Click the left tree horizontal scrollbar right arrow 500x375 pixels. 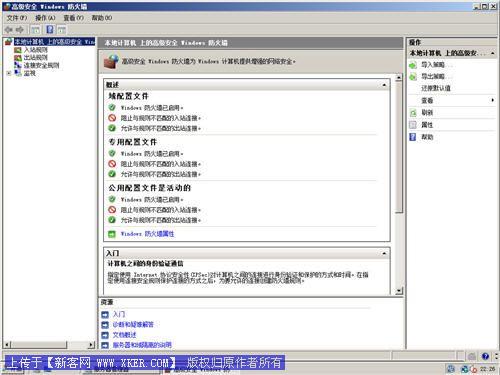[x=91, y=345]
